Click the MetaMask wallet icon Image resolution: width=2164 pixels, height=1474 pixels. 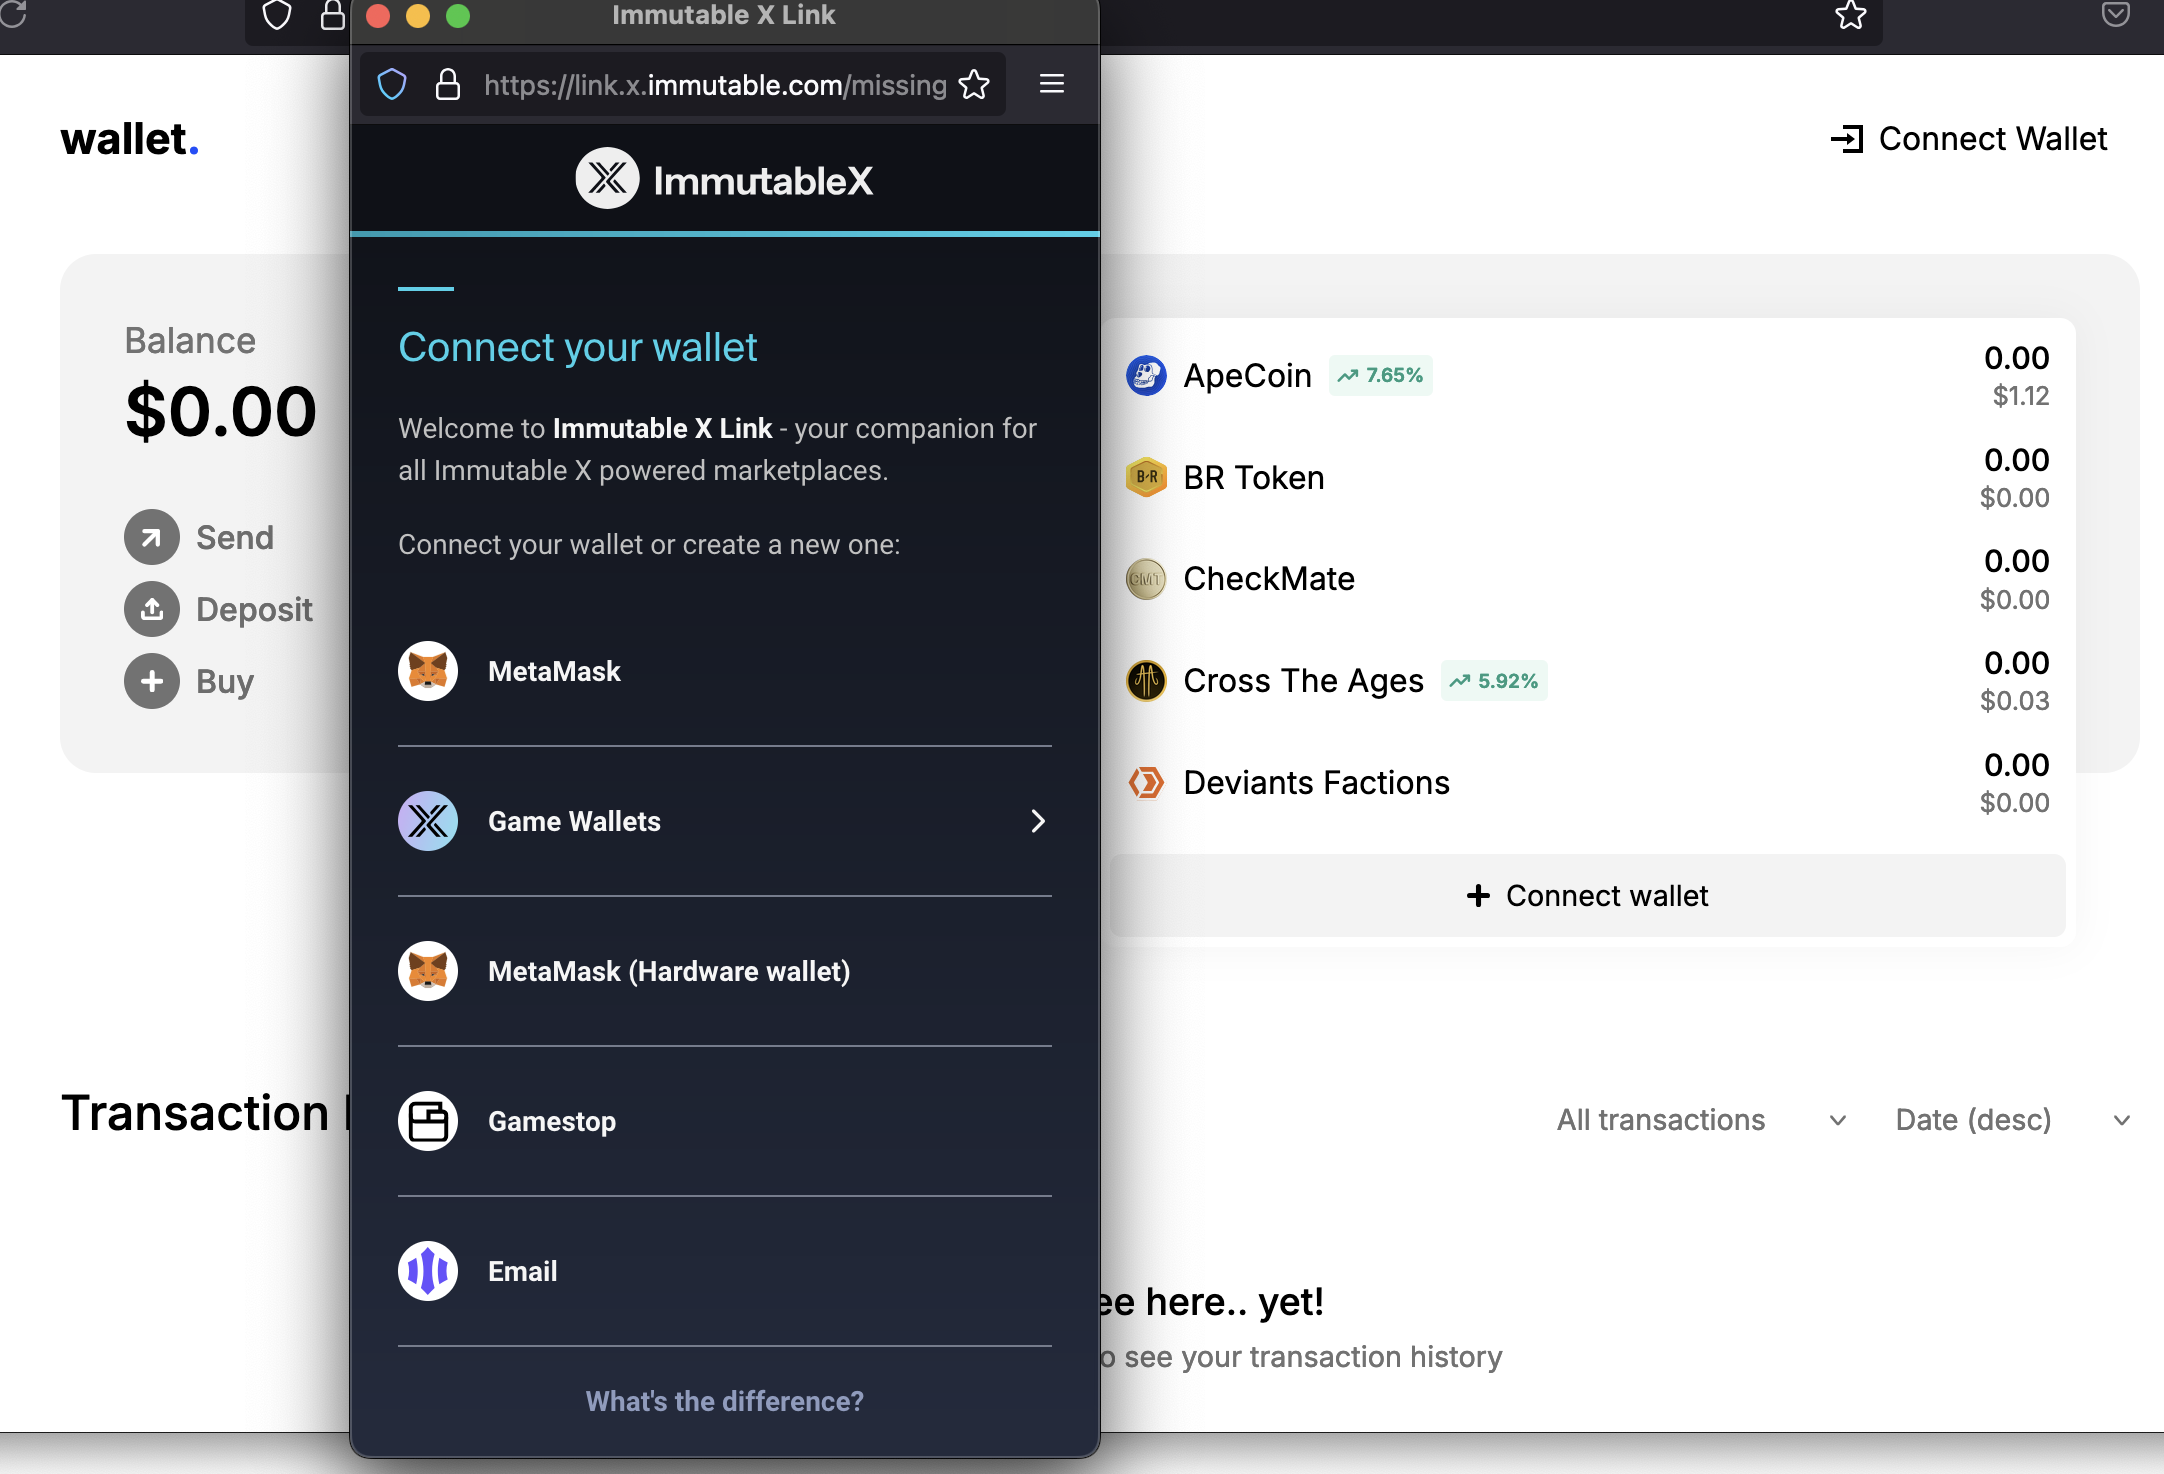(x=428, y=670)
